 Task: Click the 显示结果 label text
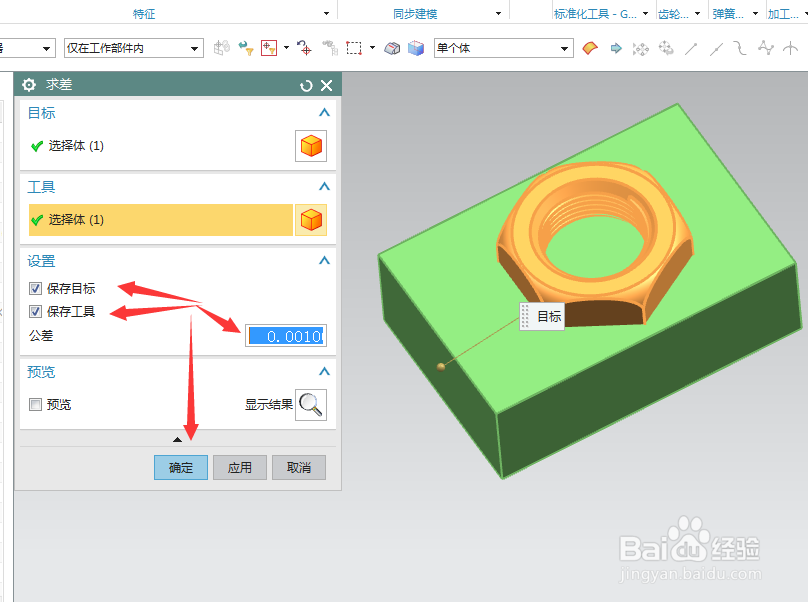(268, 405)
